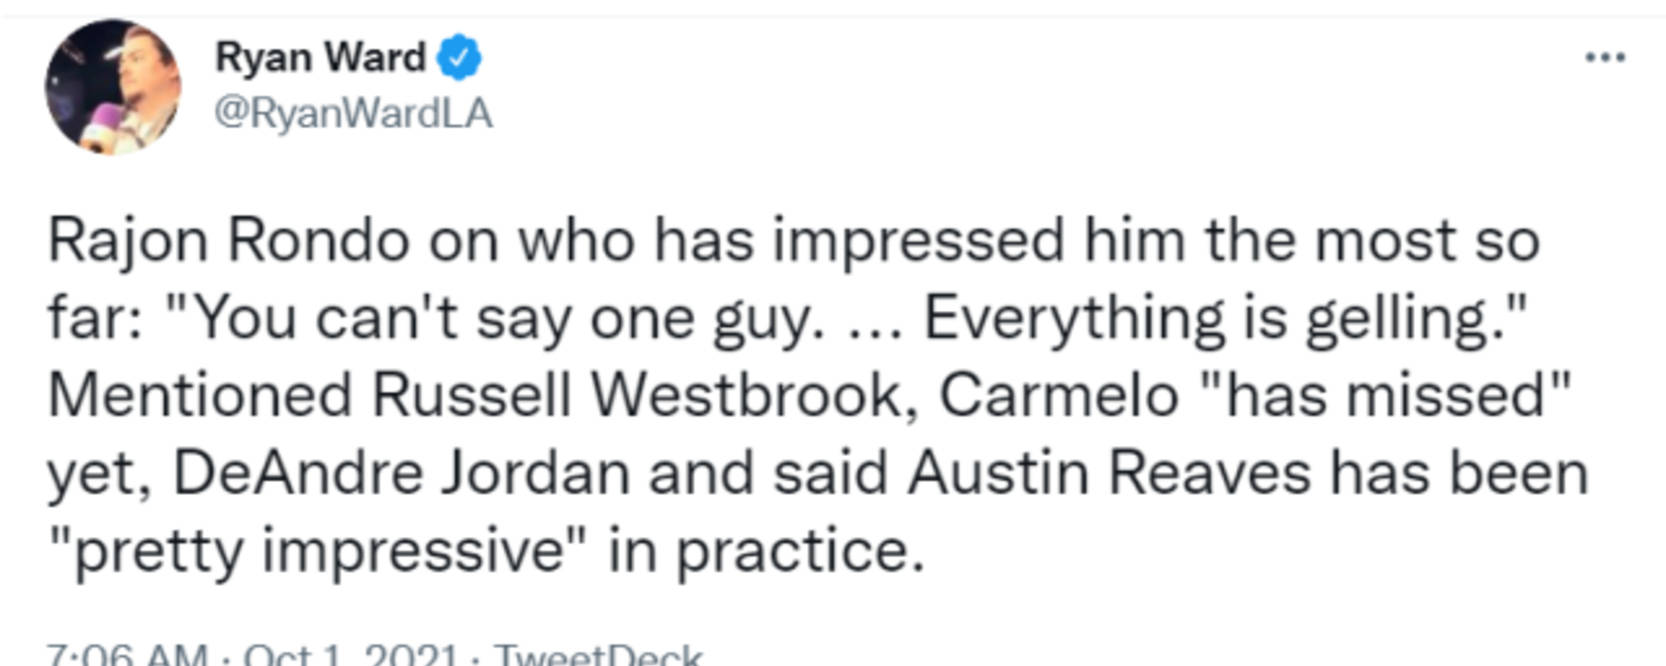Open the @RyanWardLA handle link
The height and width of the screenshot is (666, 1666).
coord(353,114)
